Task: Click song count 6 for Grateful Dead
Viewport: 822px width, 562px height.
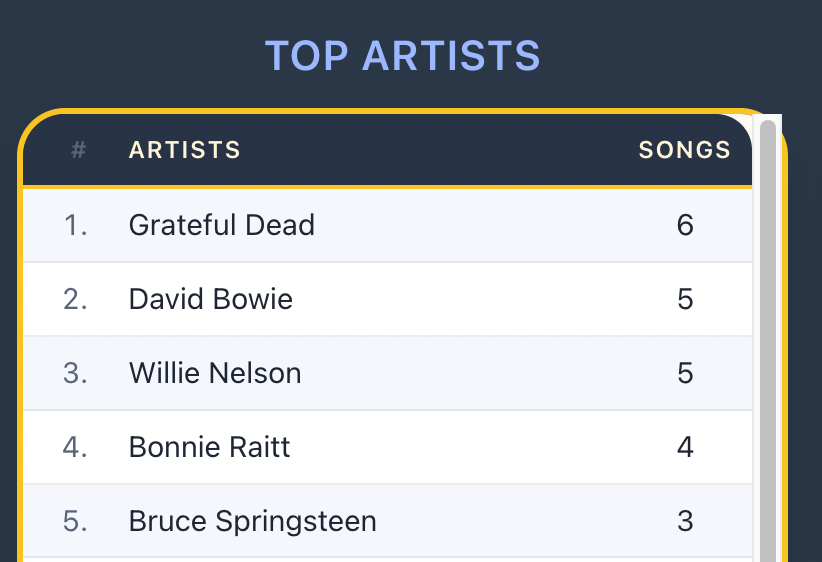Action: pos(685,225)
